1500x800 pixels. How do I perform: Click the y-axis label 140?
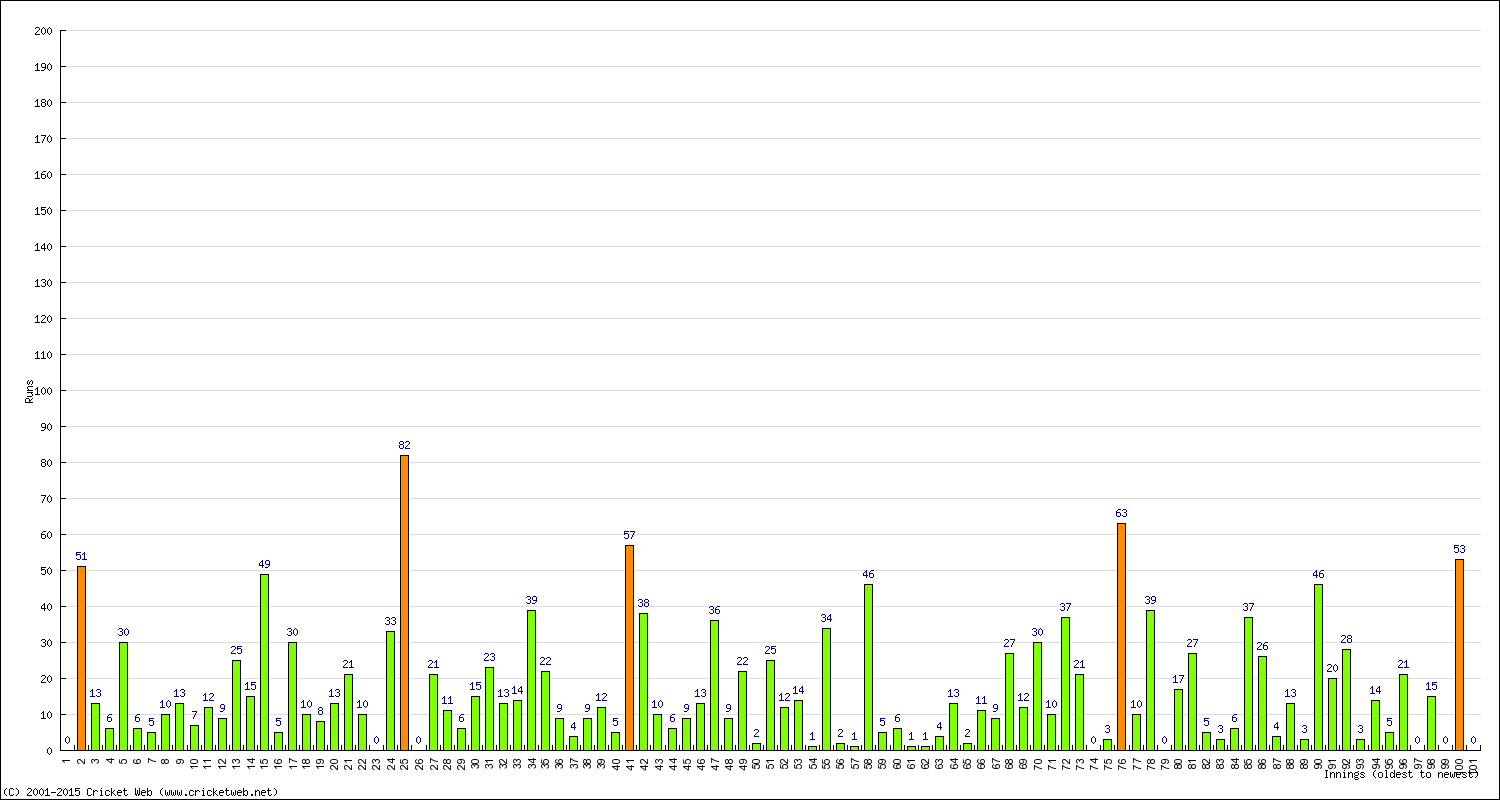43,247
